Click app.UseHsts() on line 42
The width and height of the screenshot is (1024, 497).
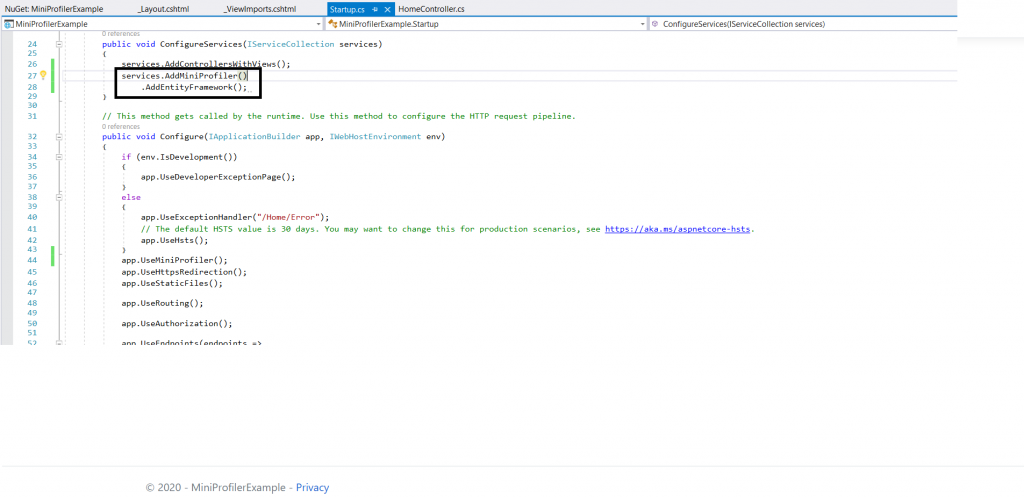click(x=174, y=240)
